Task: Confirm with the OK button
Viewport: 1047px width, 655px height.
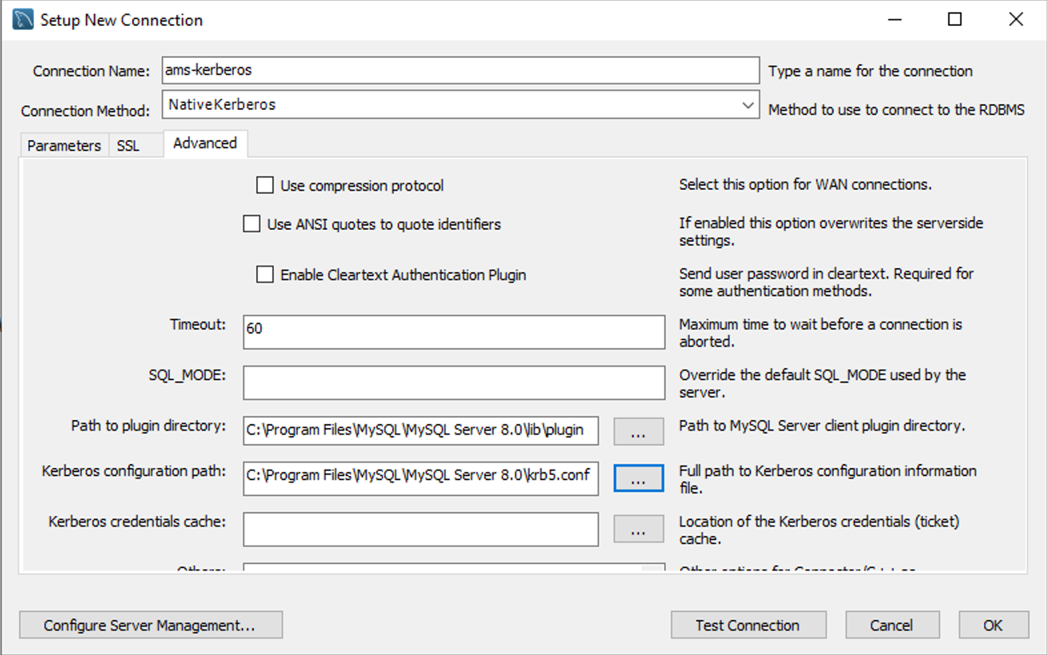Action: (x=993, y=625)
